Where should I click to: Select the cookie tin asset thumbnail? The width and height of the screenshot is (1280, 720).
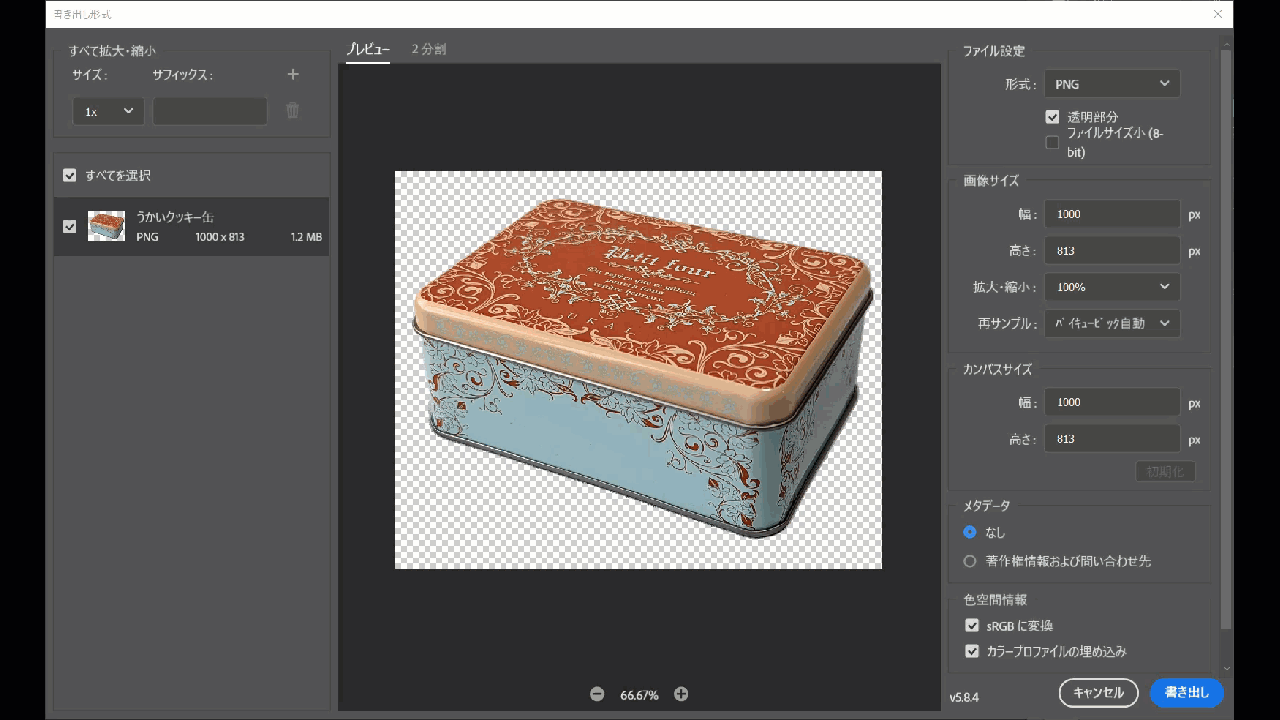pos(106,226)
